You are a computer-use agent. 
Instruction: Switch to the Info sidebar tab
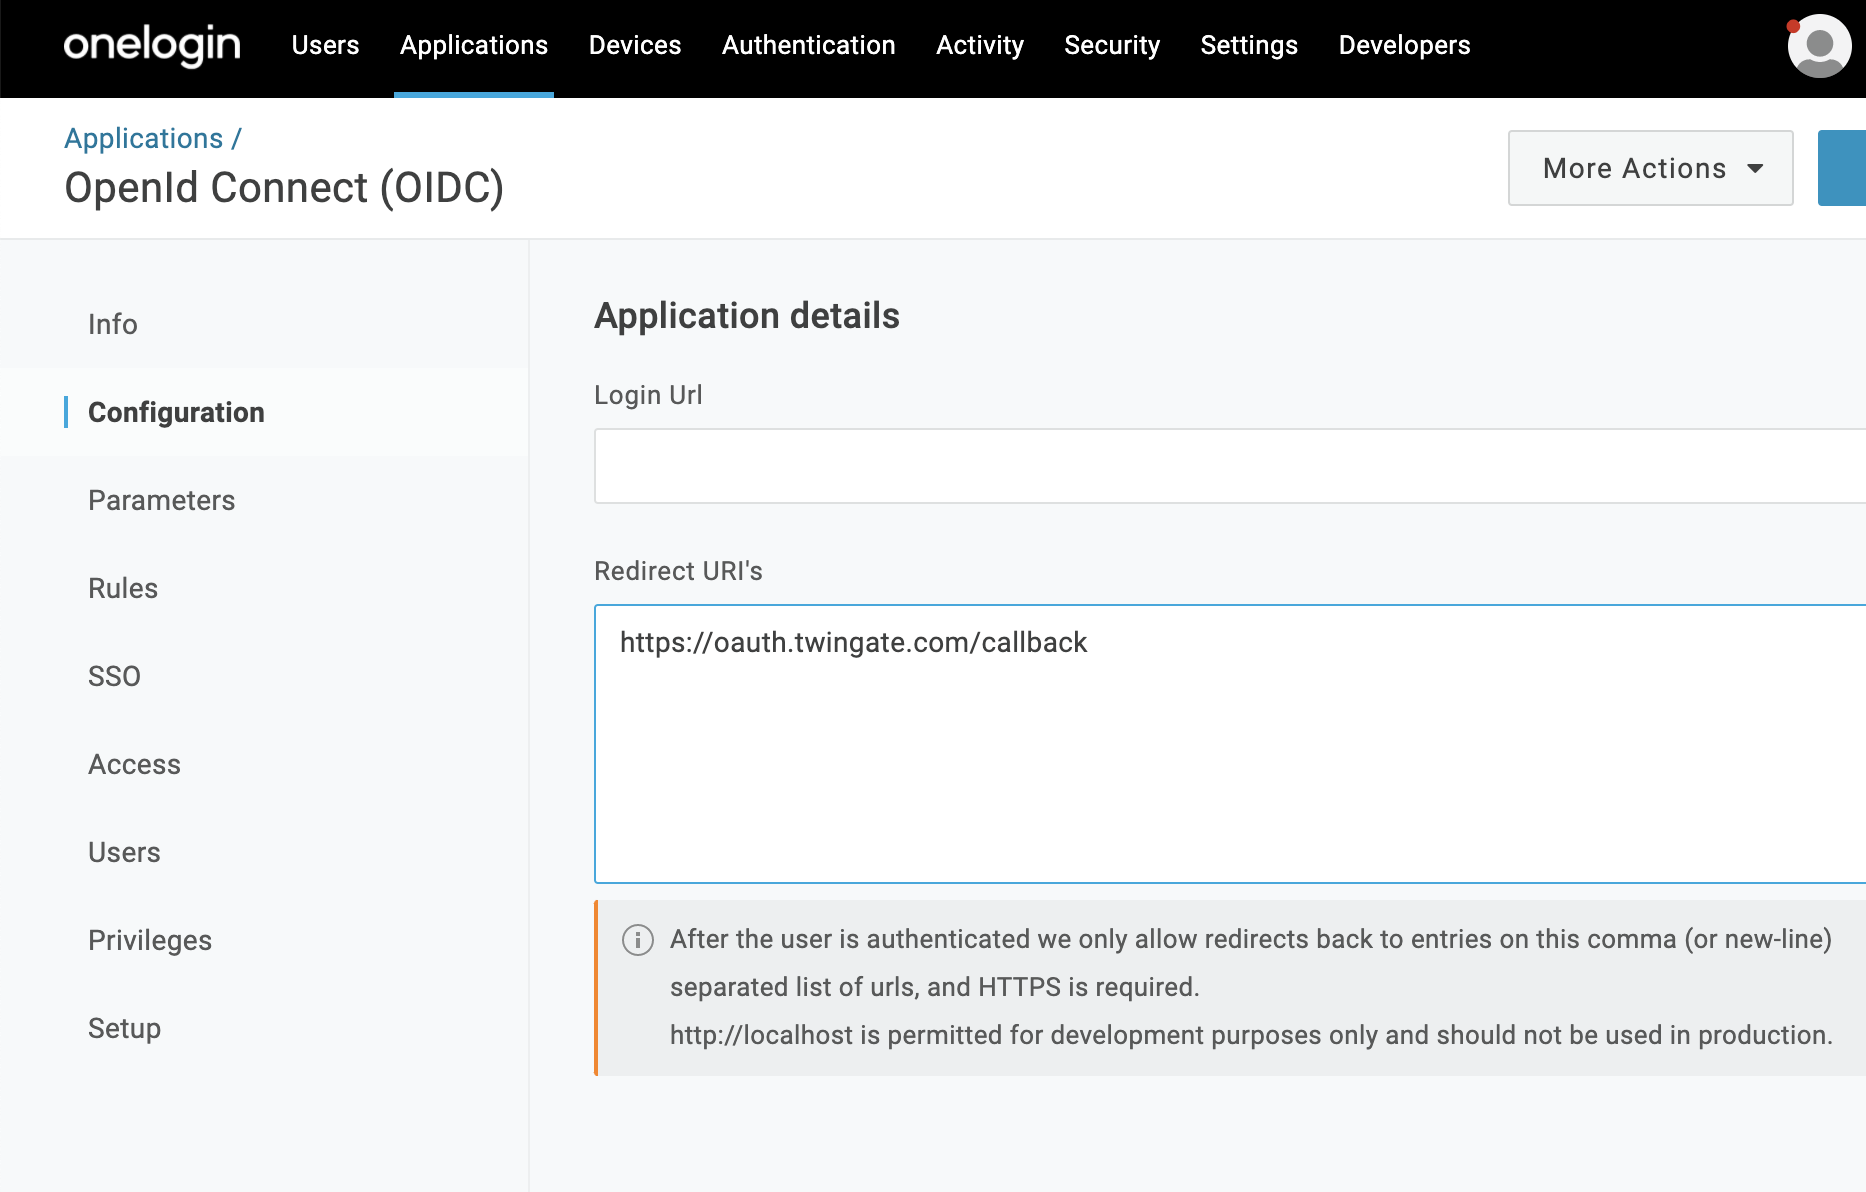point(113,324)
